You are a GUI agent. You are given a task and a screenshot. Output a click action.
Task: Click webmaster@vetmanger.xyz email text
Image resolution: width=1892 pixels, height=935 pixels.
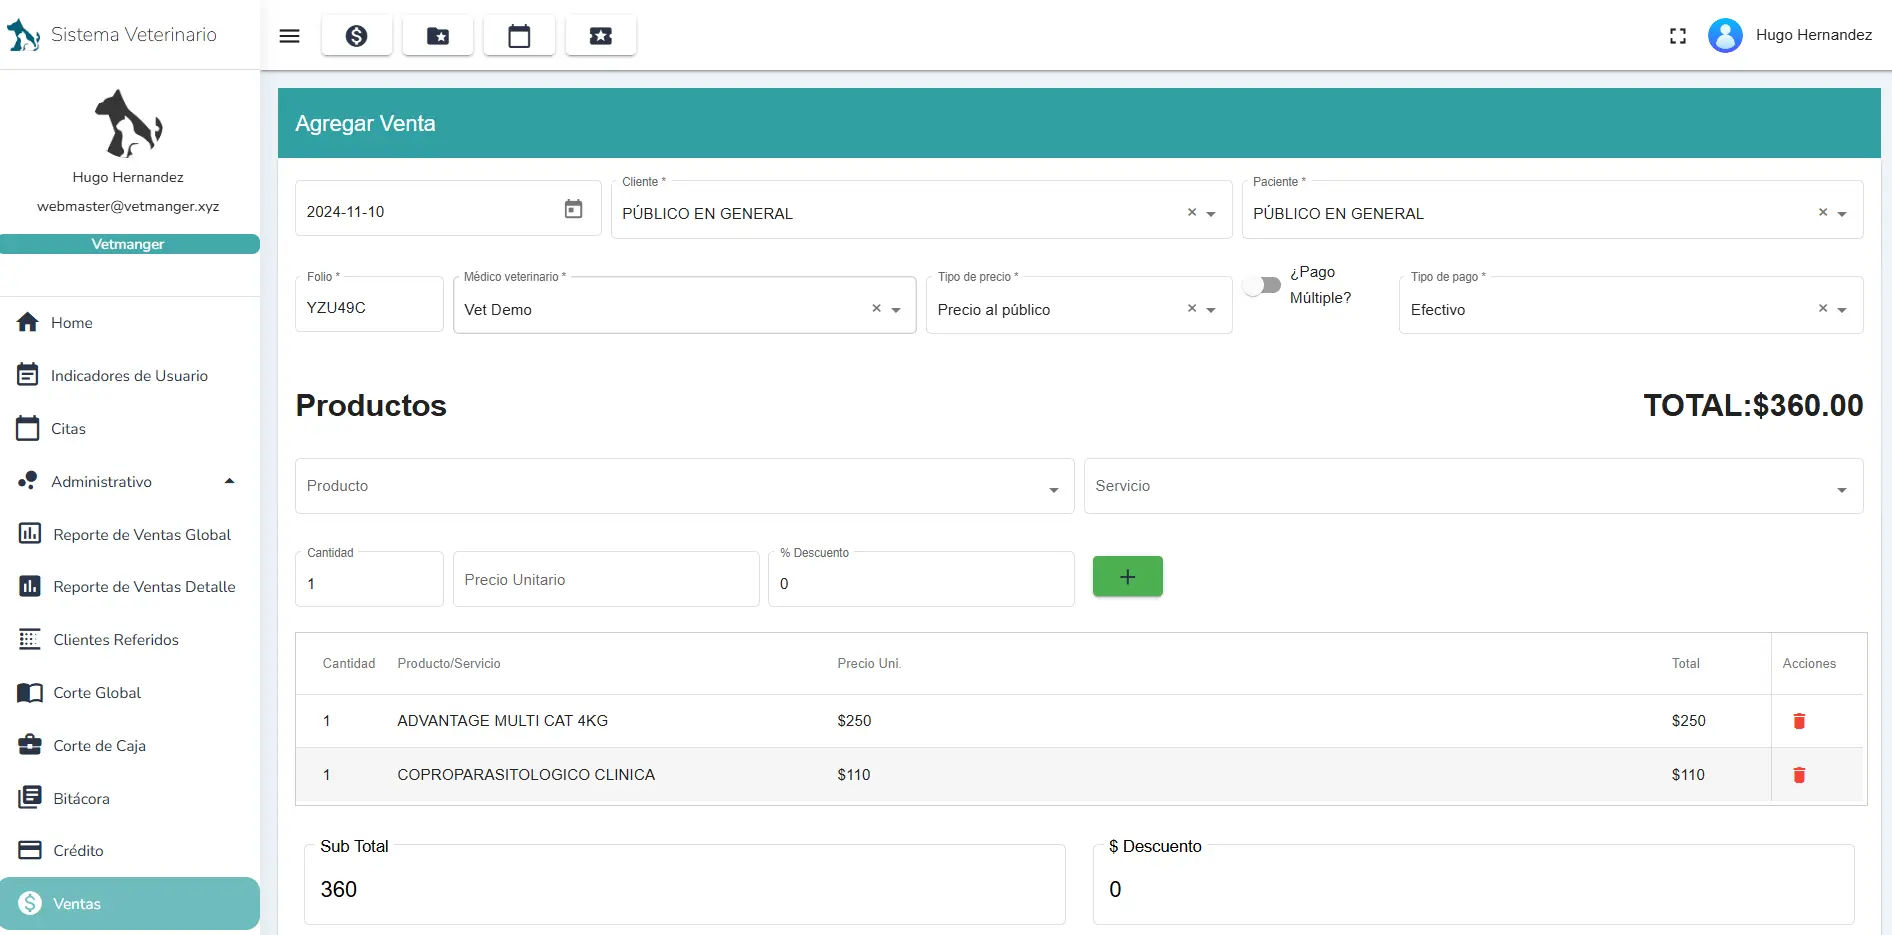pyautogui.click(x=128, y=207)
